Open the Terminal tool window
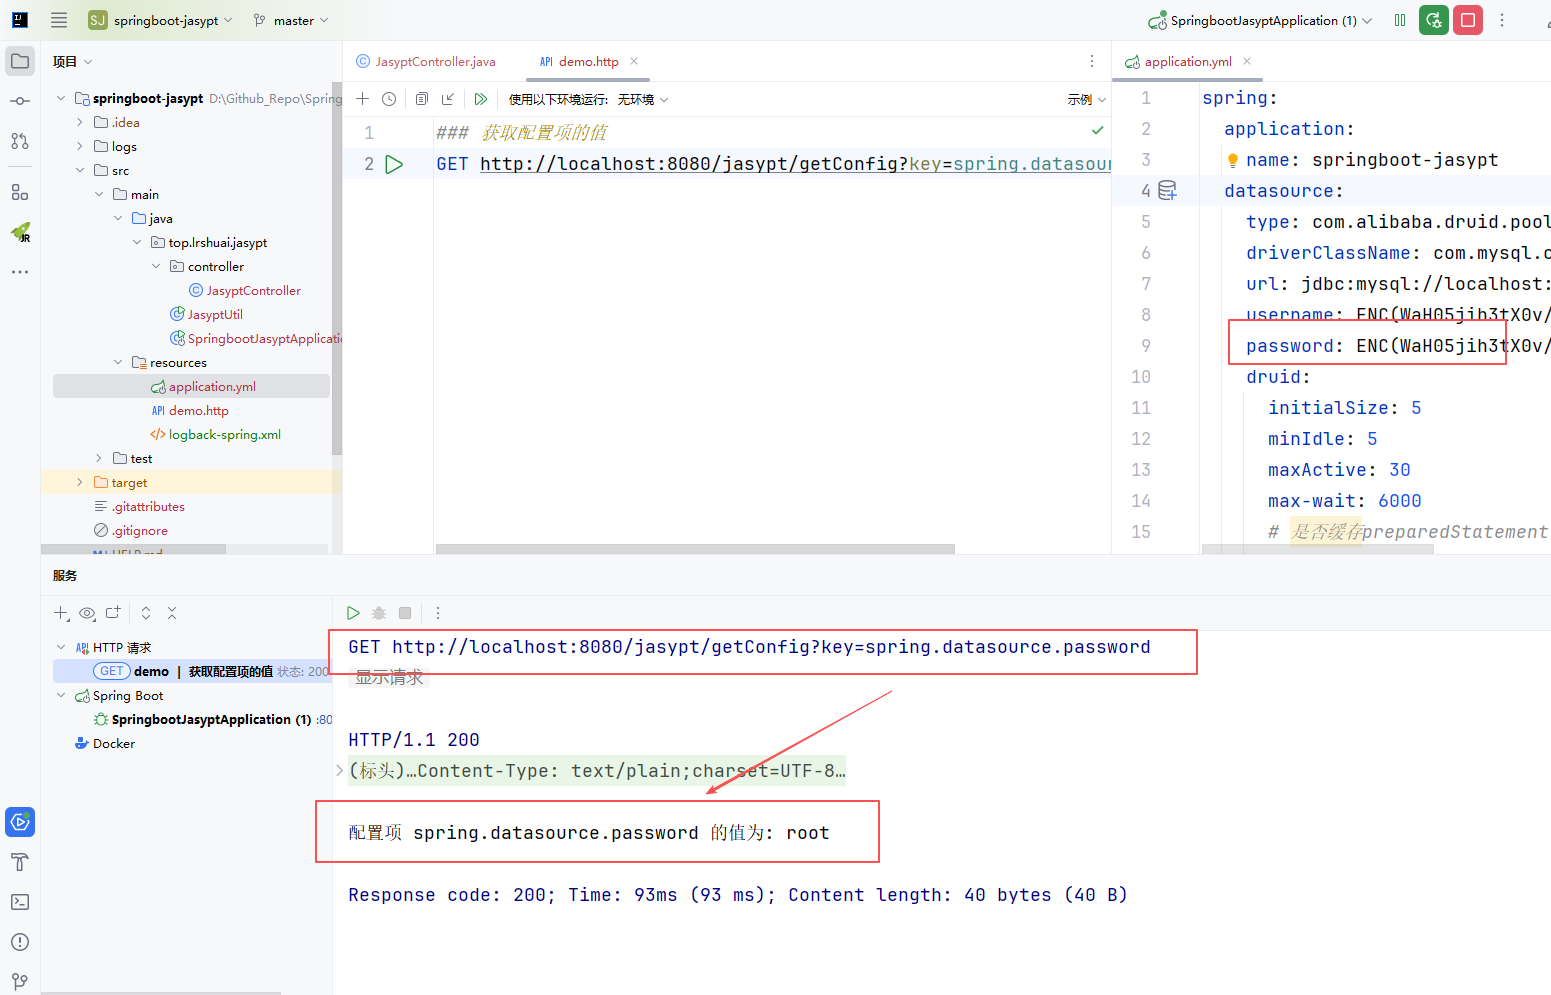Screen dimensions: 1551x995 (x=20, y=902)
